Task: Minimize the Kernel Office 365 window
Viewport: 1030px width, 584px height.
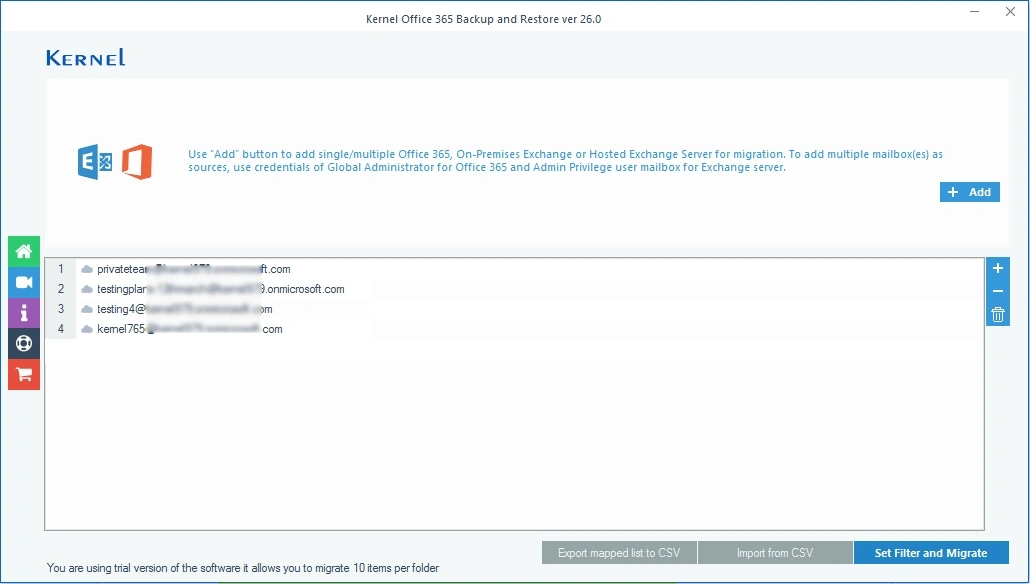Action: [x=975, y=12]
